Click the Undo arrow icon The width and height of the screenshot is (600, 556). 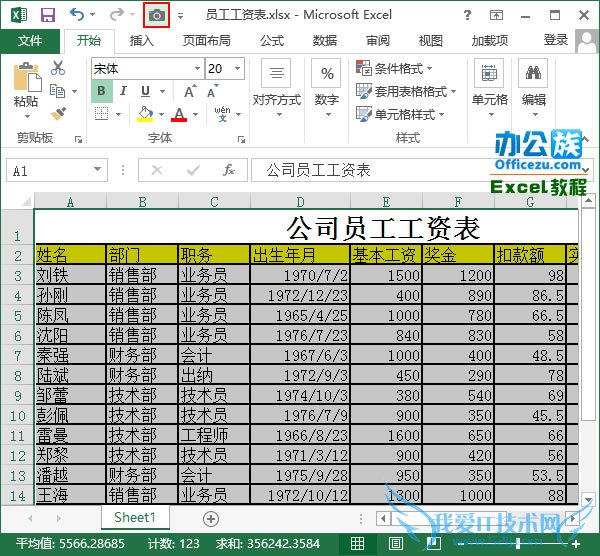point(78,15)
